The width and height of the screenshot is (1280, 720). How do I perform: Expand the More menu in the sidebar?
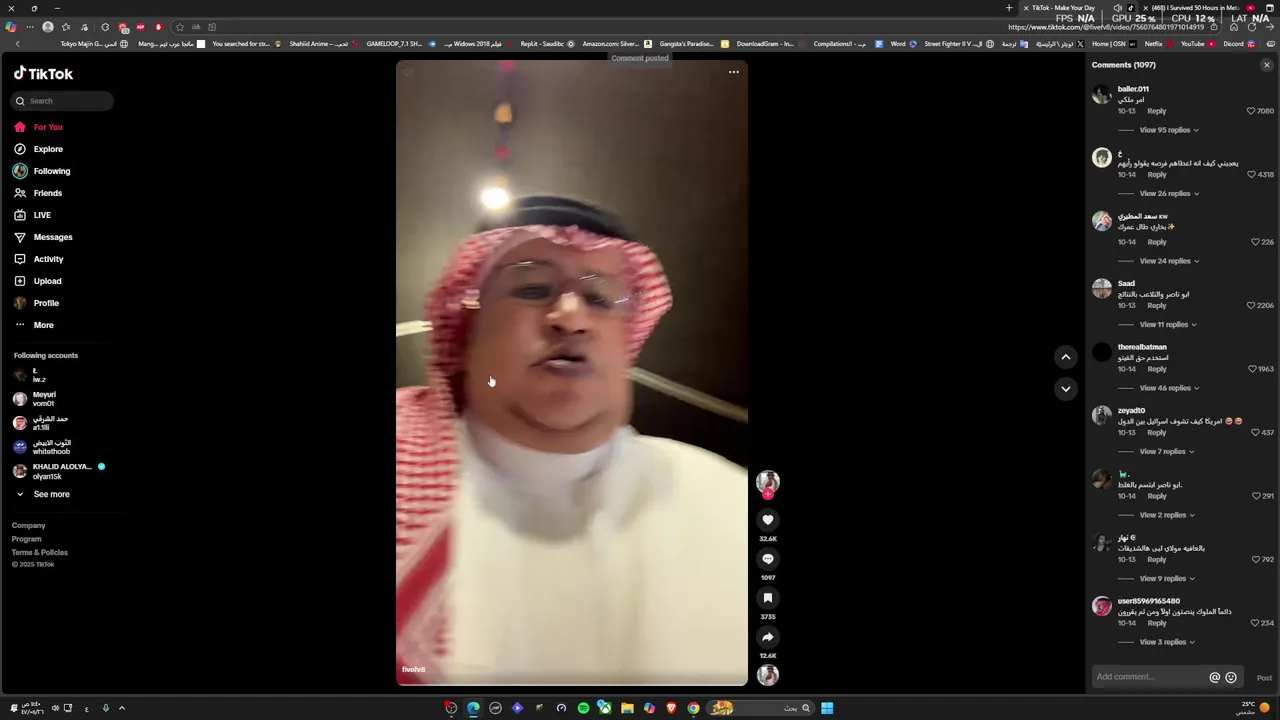(34, 325)
